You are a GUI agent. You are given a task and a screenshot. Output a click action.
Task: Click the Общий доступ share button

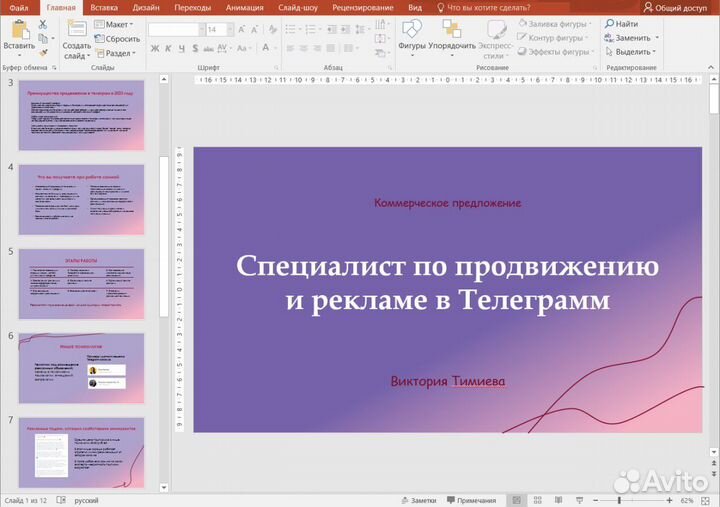[675, 8]
